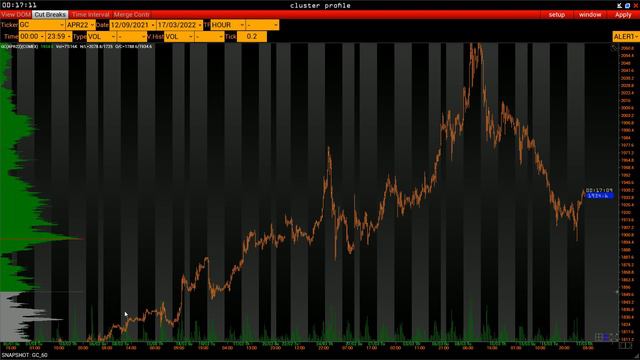
Task: Click the grid layout icon at chart bottom-right
Action: click(x=599, y=337)
